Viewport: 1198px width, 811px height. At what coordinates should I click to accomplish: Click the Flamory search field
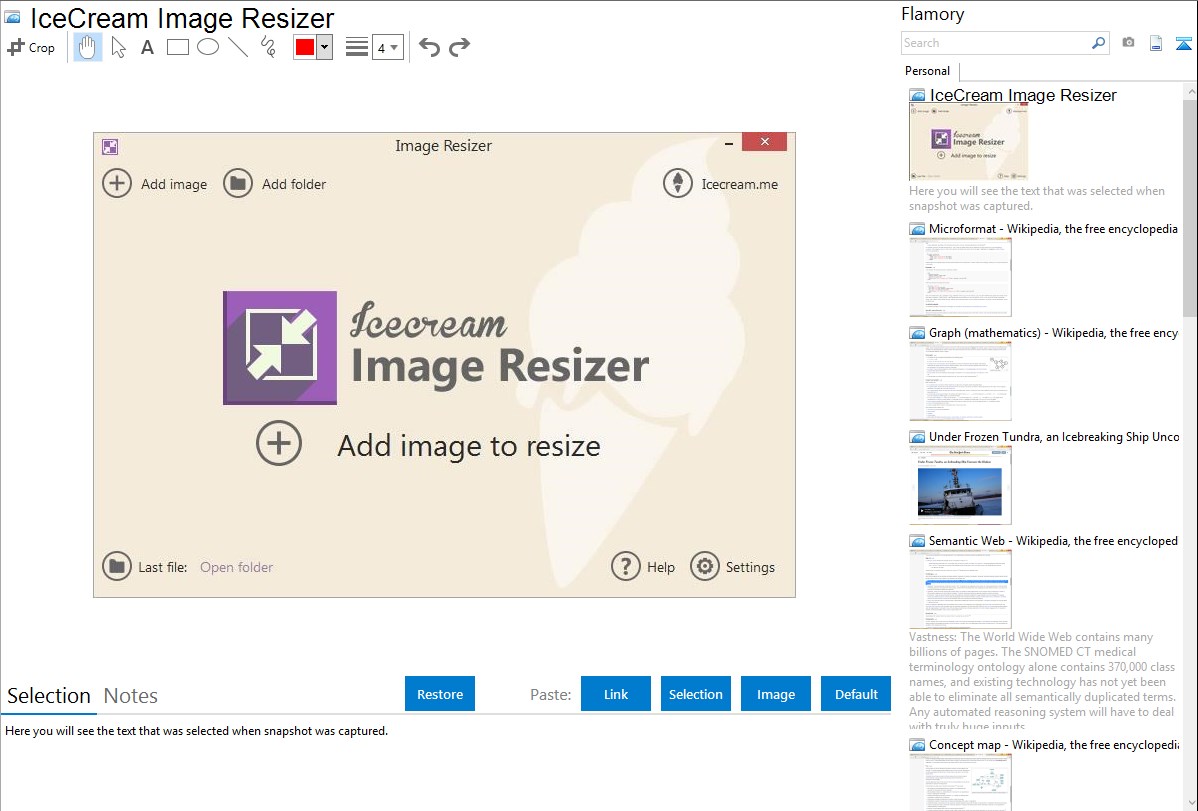pyautogui.click(x=996, y=43)
